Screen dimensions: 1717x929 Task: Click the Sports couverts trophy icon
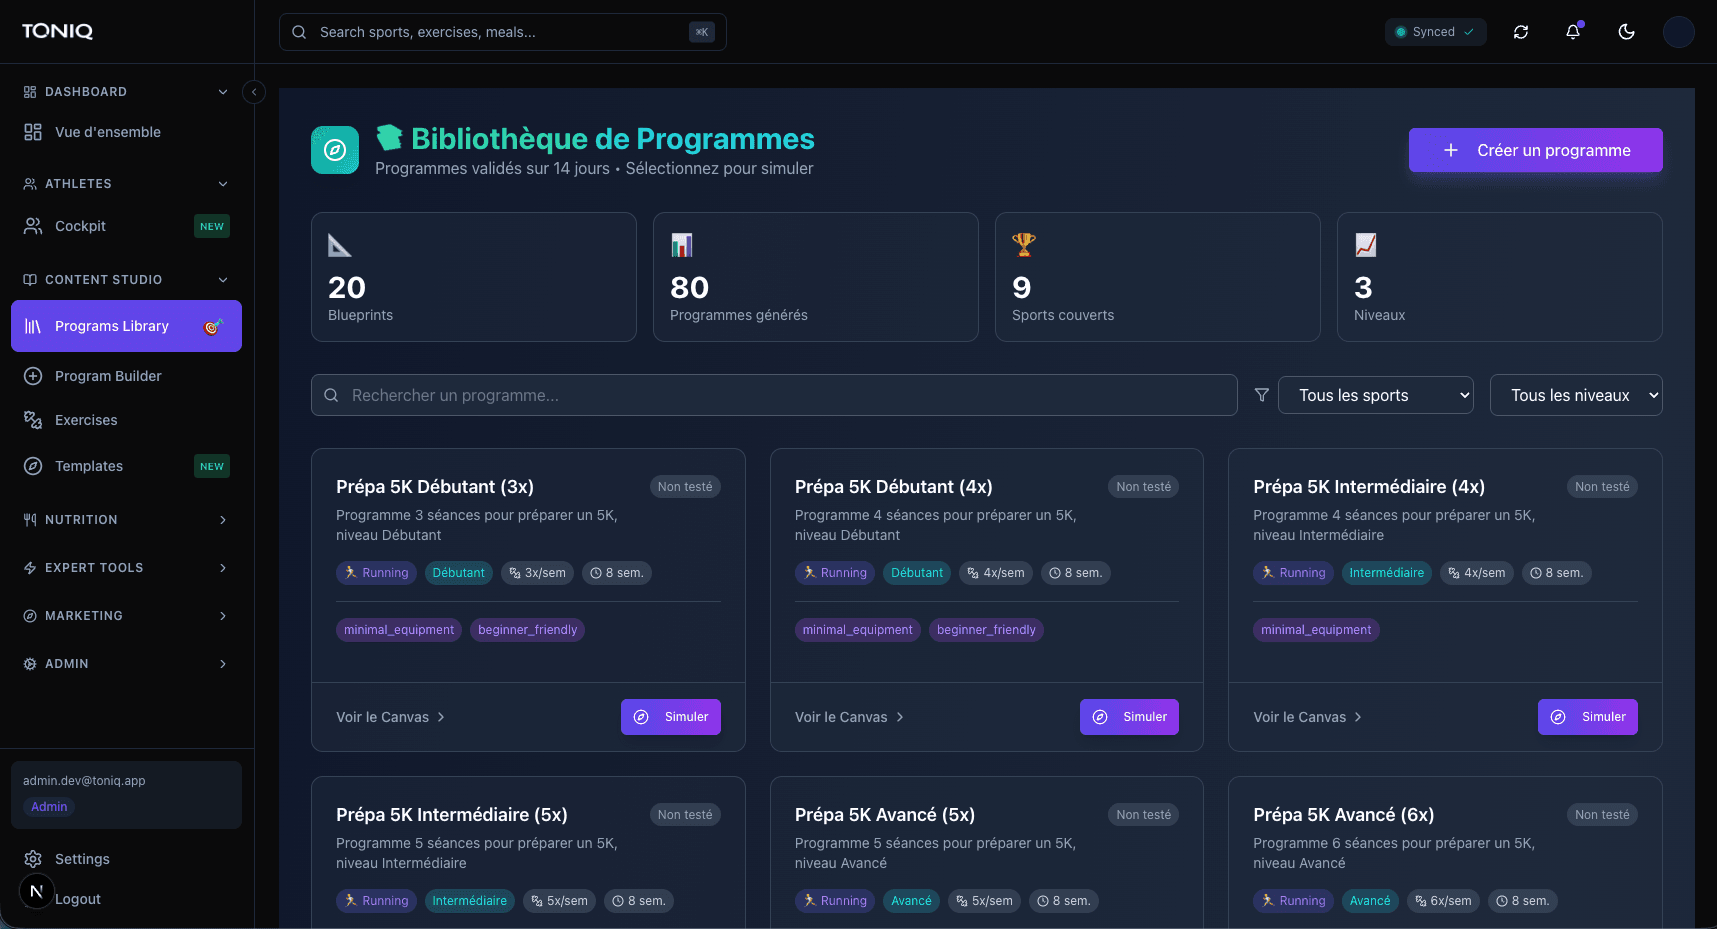(x=1024, y=245)
